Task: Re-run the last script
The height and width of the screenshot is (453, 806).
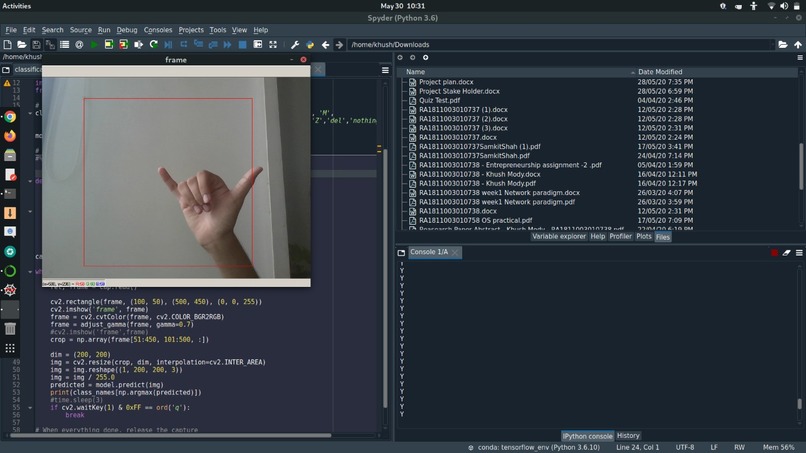Action: (153, 45)
